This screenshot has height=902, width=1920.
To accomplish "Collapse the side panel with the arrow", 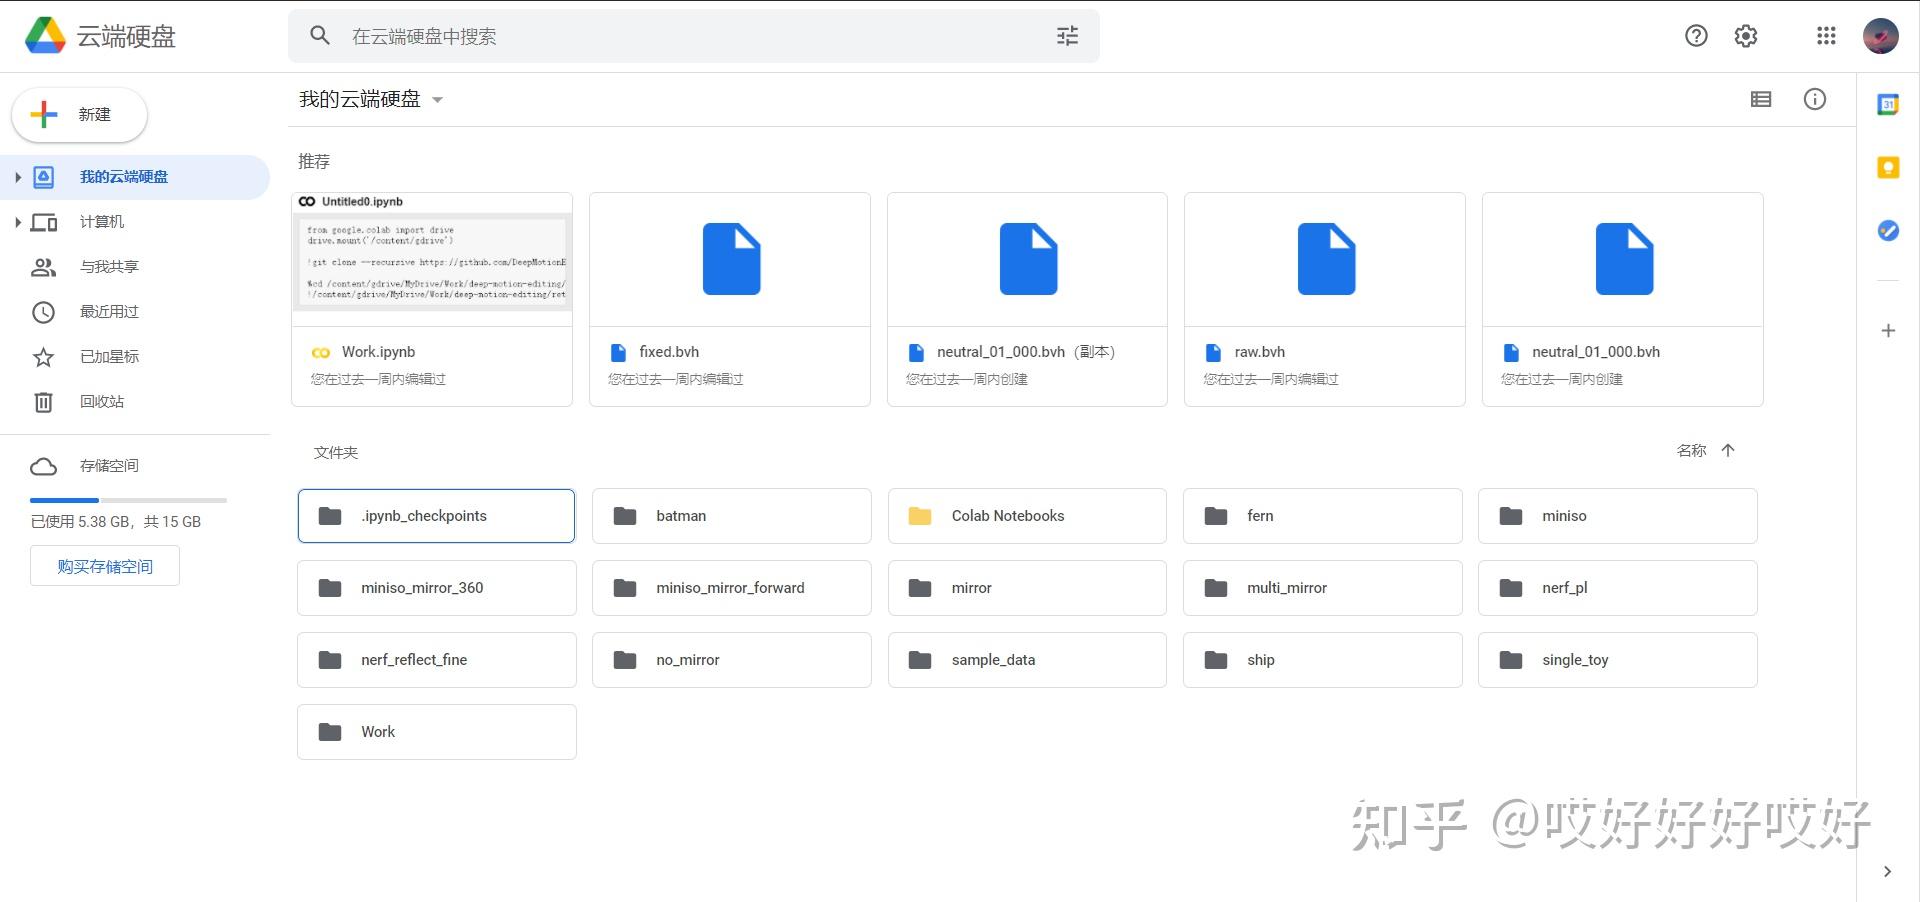I will (1887, 871).
